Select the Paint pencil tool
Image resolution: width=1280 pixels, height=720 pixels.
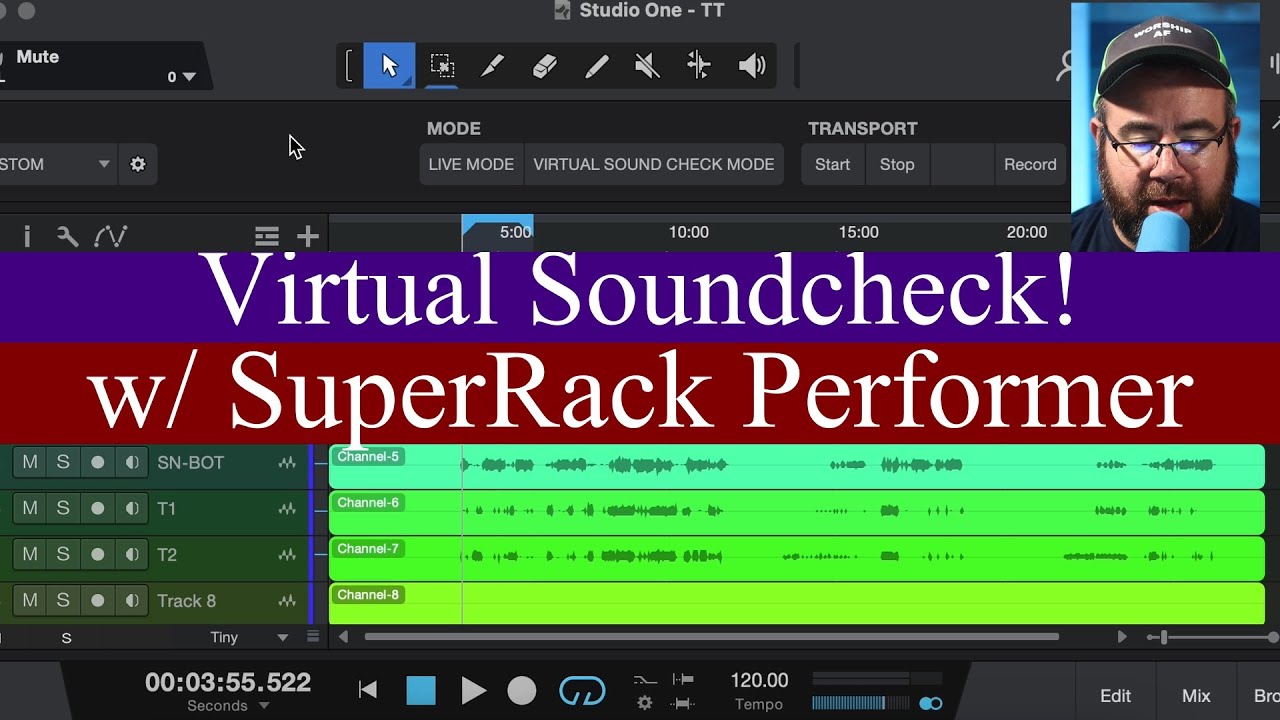click(596, 66)
